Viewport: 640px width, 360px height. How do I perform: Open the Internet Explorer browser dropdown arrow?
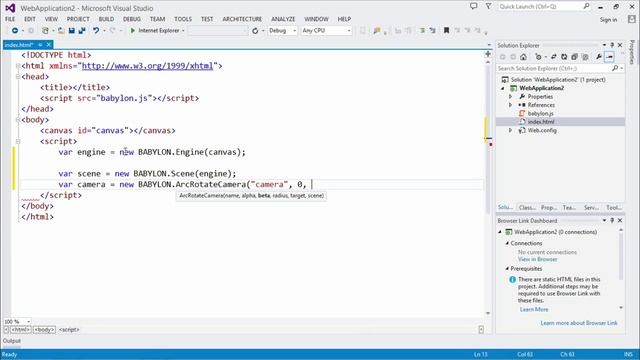183,31
